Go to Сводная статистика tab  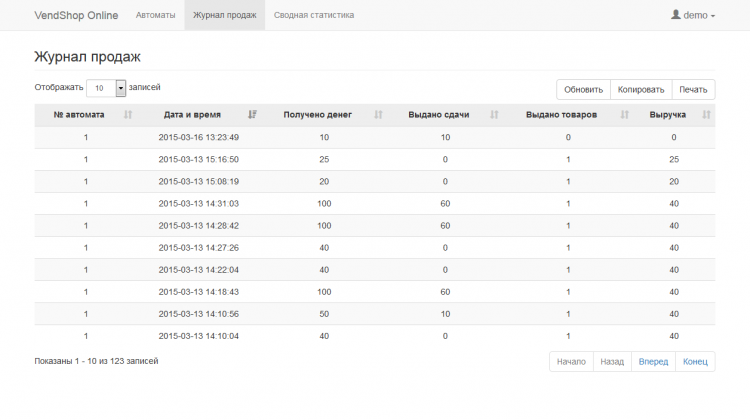tap(314, 15)
